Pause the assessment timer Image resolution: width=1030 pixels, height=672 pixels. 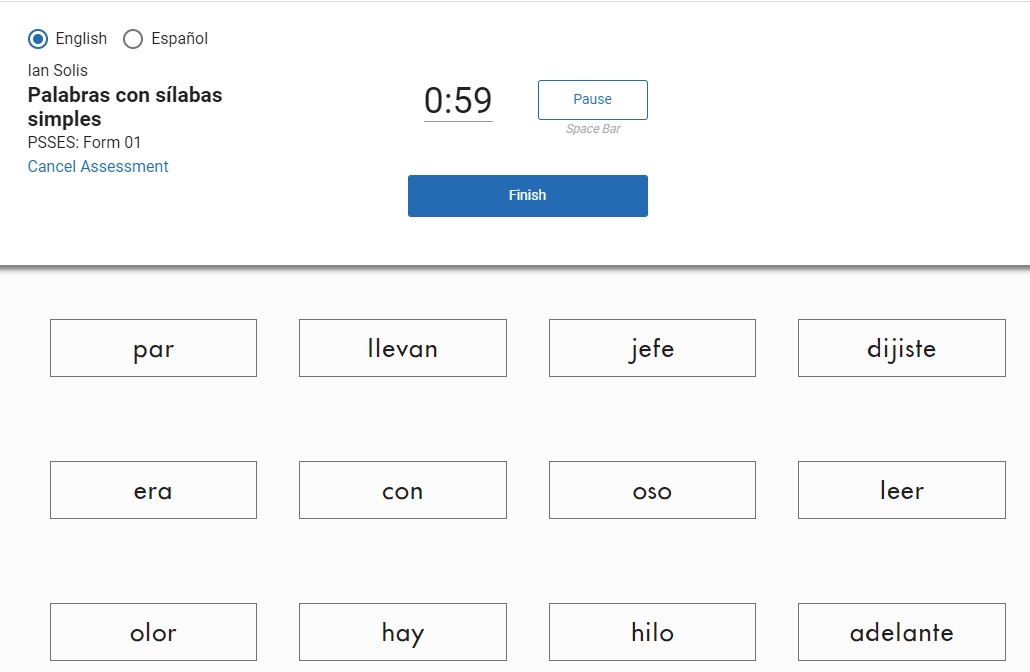pos(592,100)
